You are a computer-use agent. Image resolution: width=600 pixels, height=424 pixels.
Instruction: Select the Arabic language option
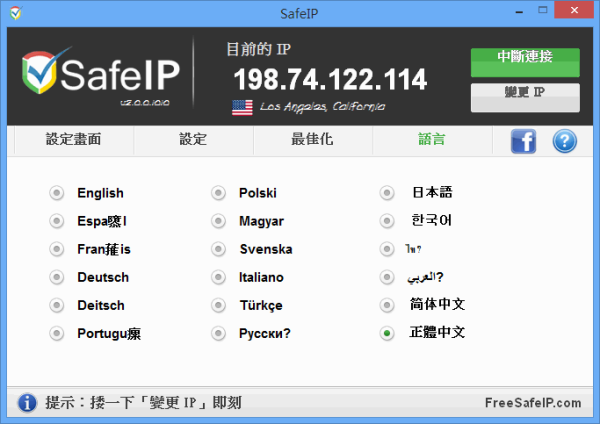coord(387,277)
